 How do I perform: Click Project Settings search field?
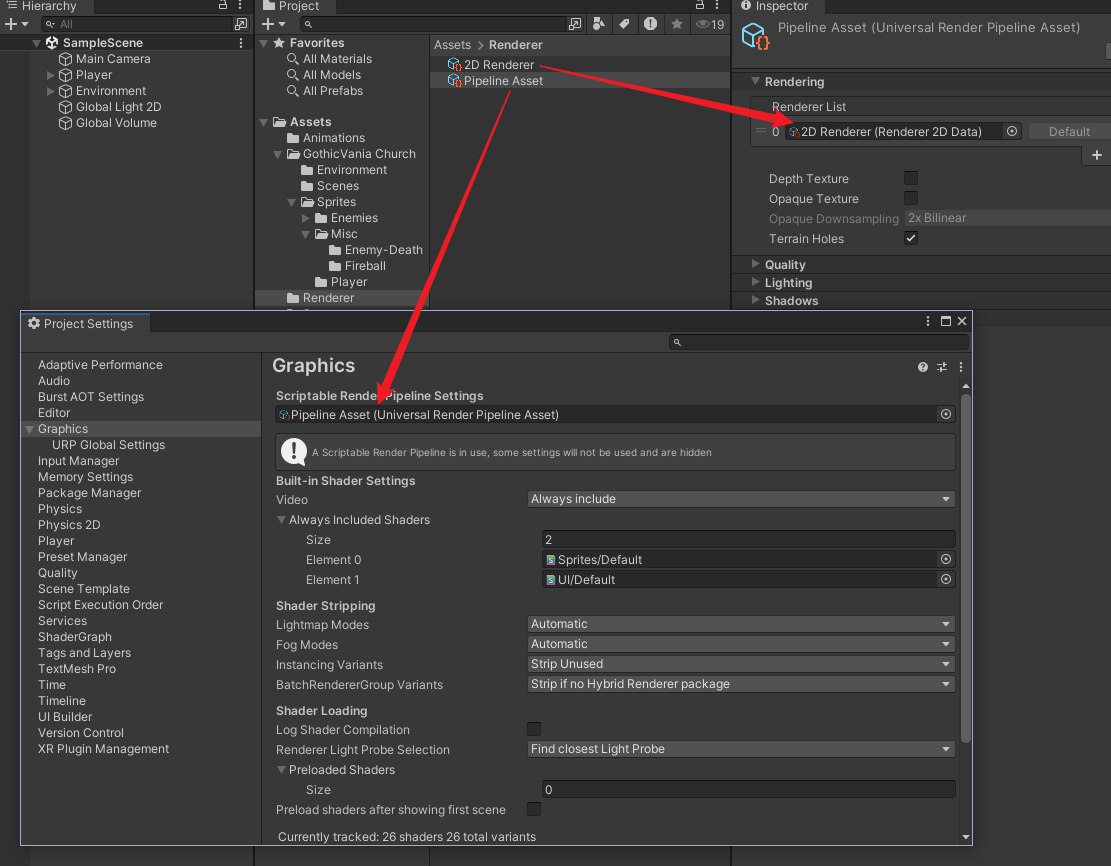[x=819, y=342]
